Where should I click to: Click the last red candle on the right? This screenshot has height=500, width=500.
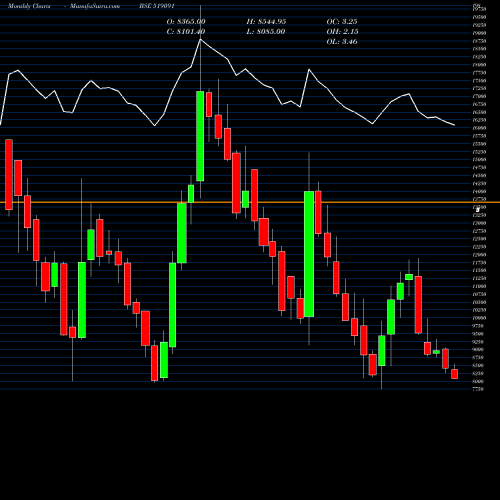(454, 374)
